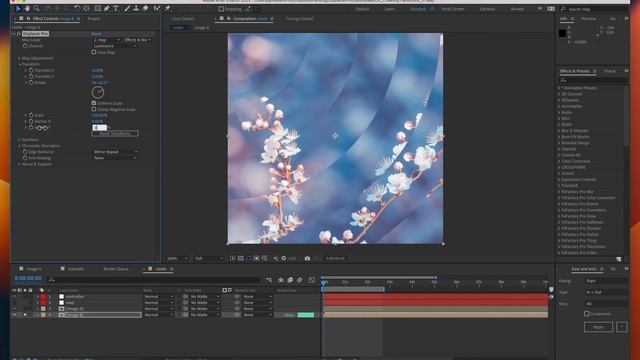This screenshot has width=640, height=360.
Task: Select the Rectangle shape tool
Action: click(98, 9)
